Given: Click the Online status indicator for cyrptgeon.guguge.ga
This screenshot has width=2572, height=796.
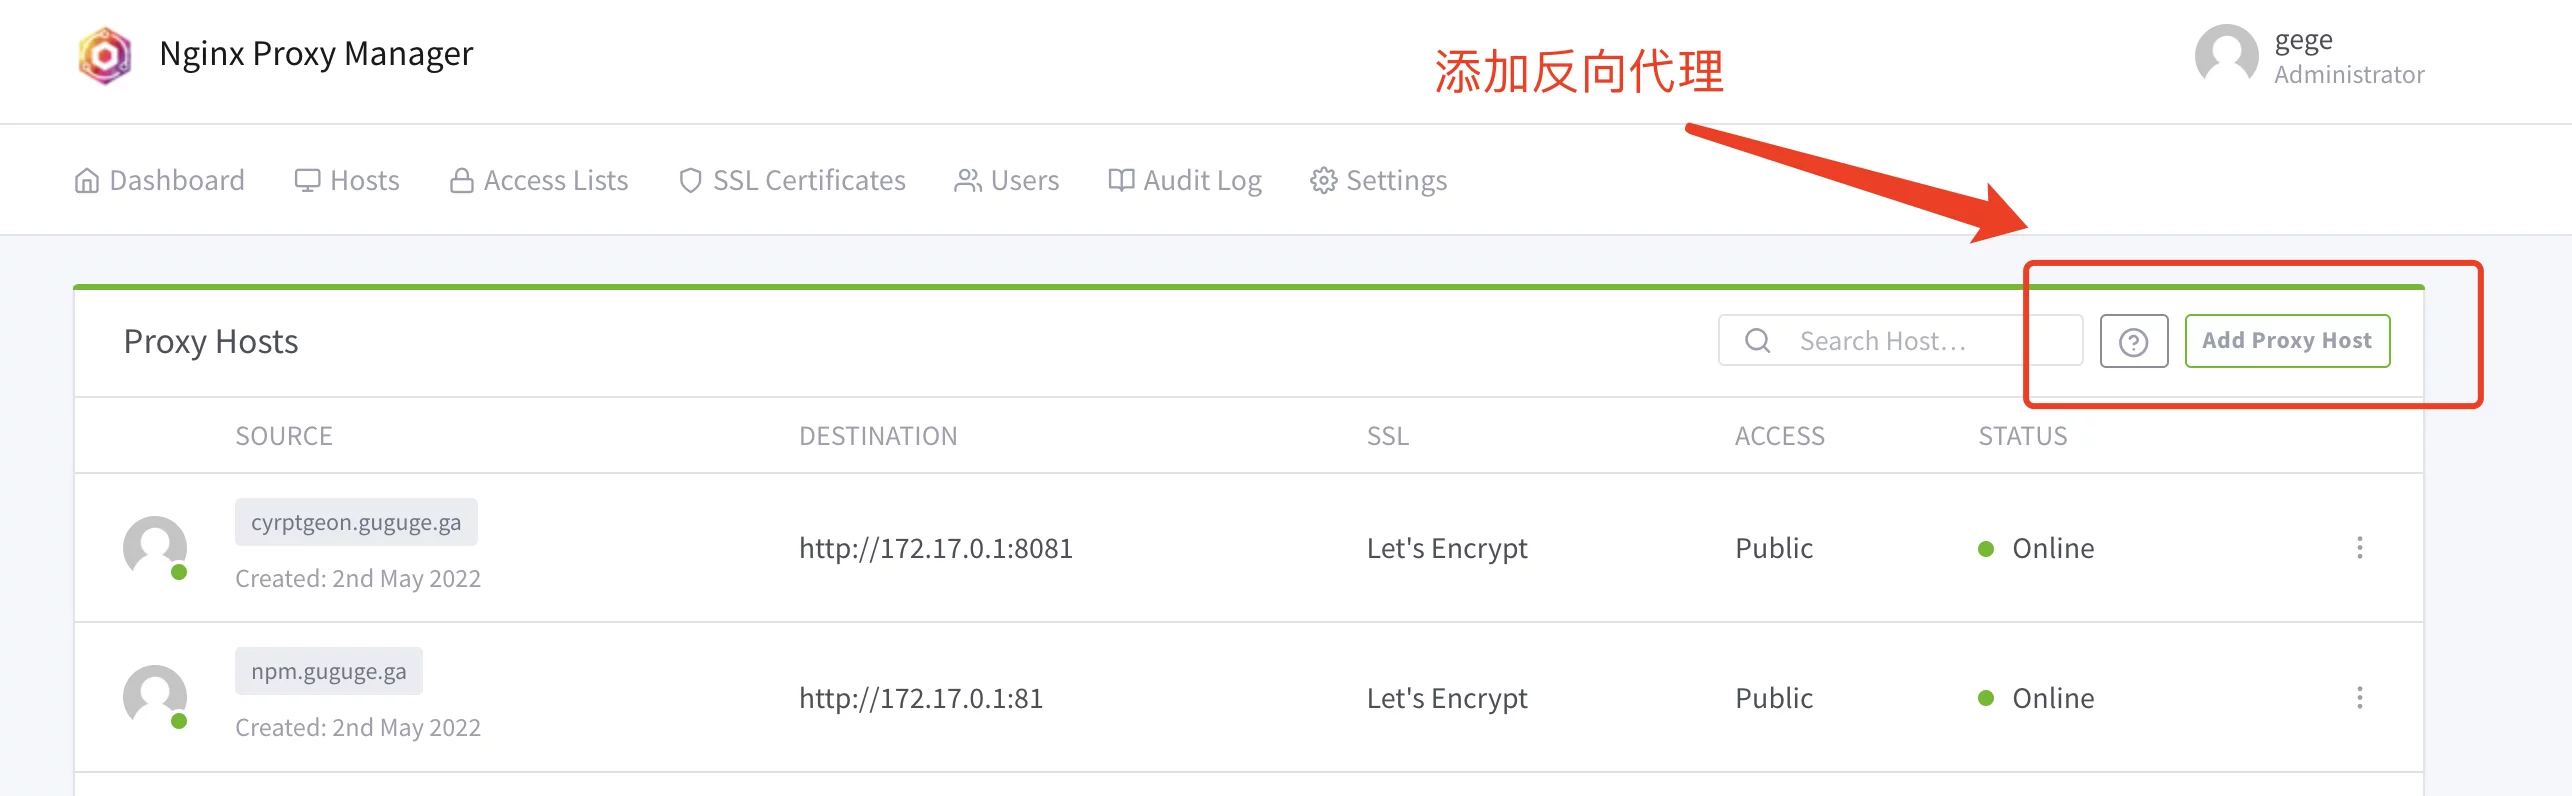Looking at the screenshot, I should click(1989, 548).
